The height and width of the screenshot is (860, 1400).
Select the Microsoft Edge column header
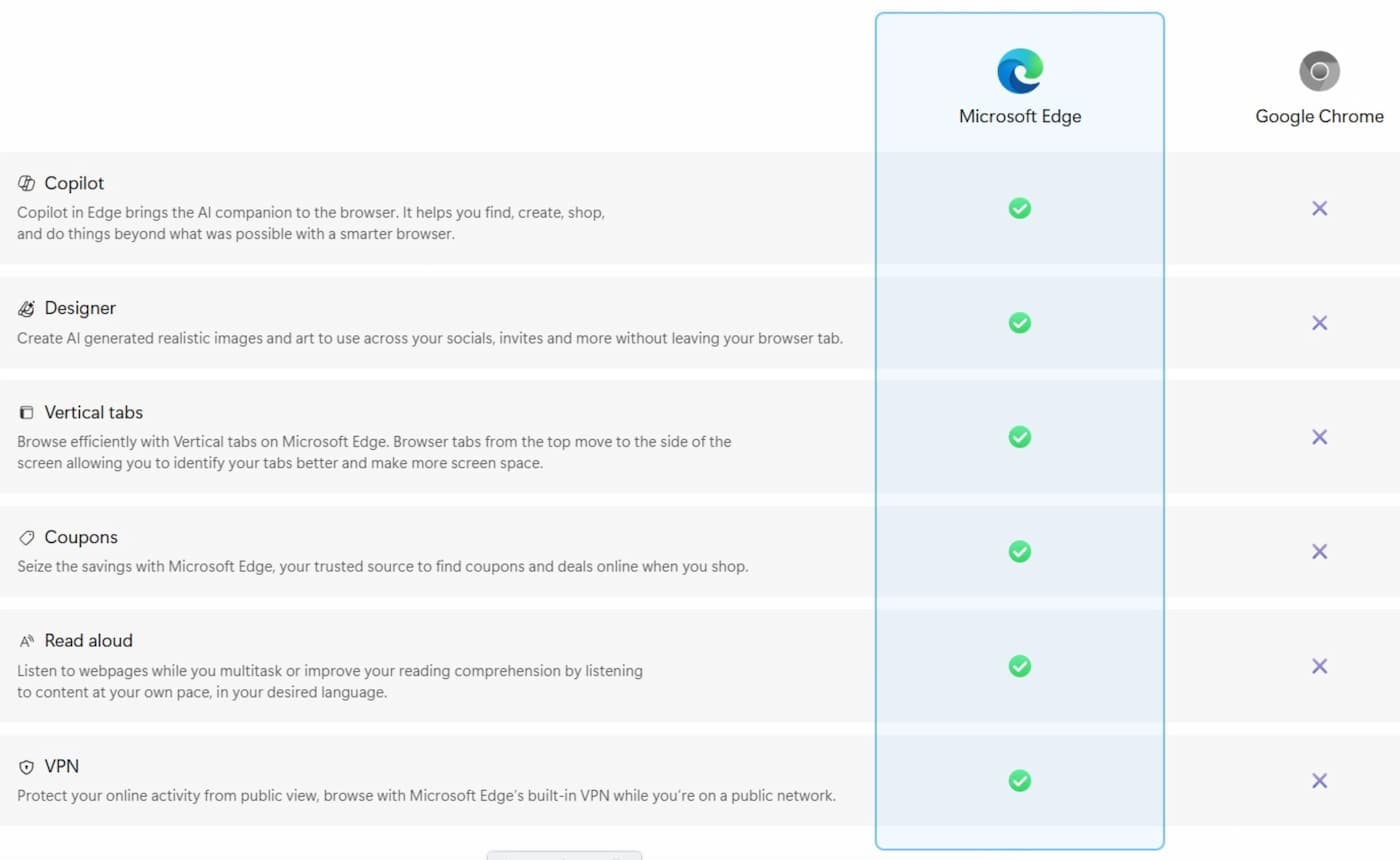[x=1019, y=116]
